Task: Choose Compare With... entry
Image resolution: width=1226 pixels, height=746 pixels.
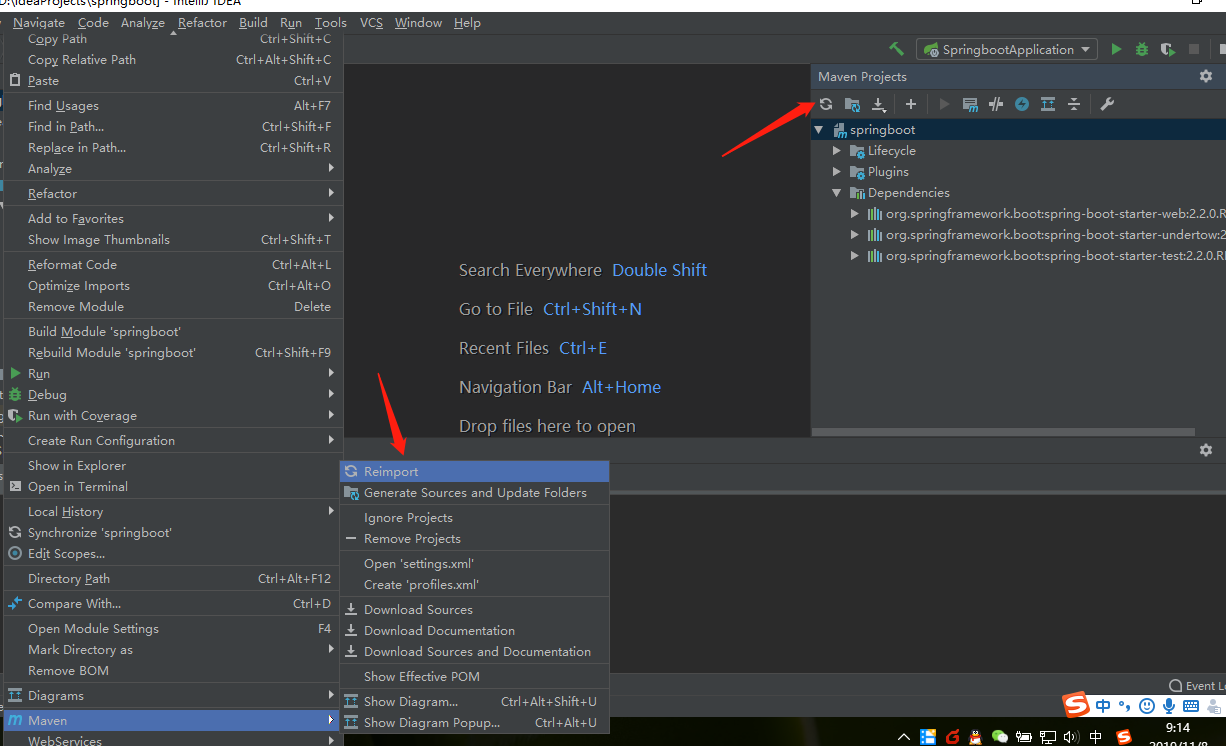Action: (172, 604)
